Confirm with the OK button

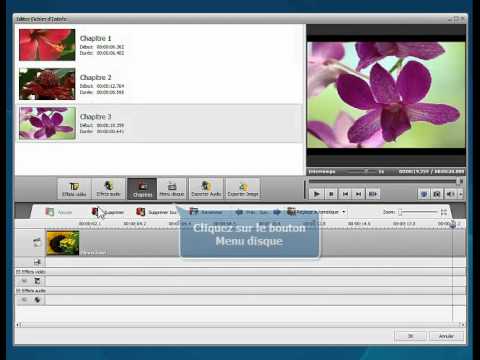point(410,336)
